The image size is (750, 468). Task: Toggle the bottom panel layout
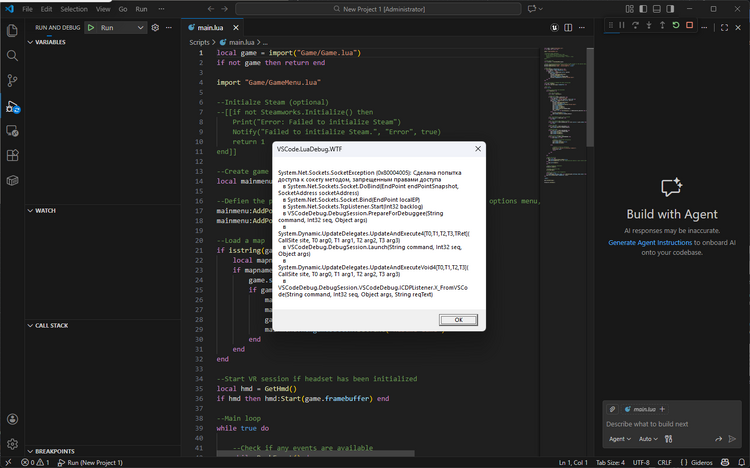coord(657,9)
